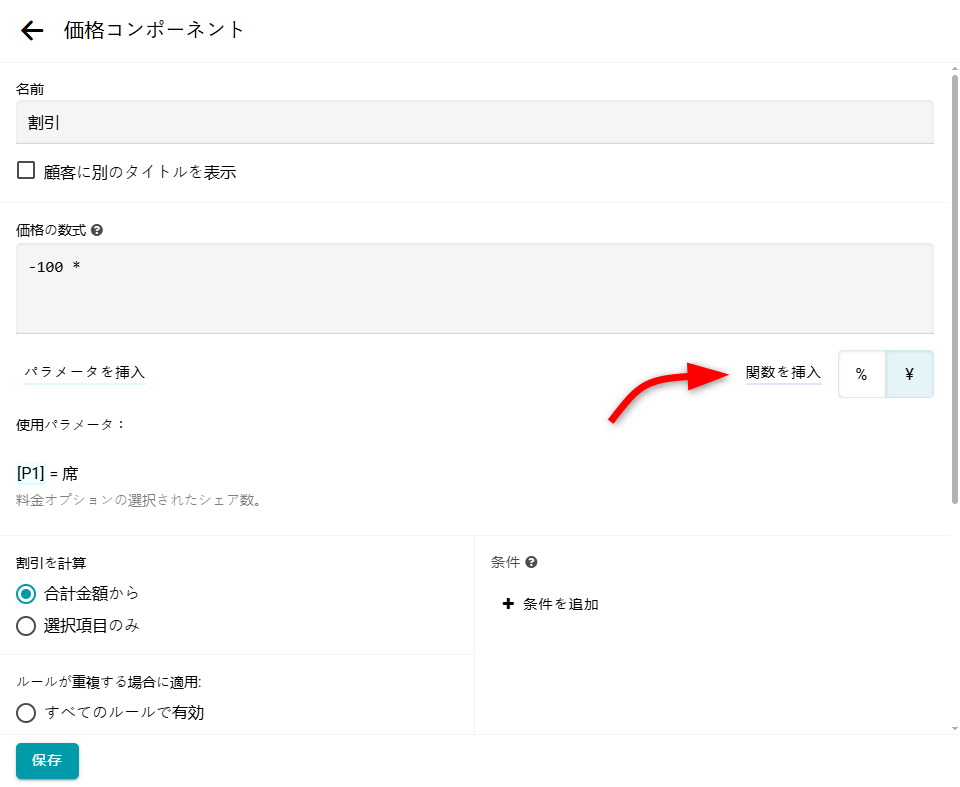The image size is (960, 787).
Task: Click the 割引を計算 heading
Action: click(51, 563)
